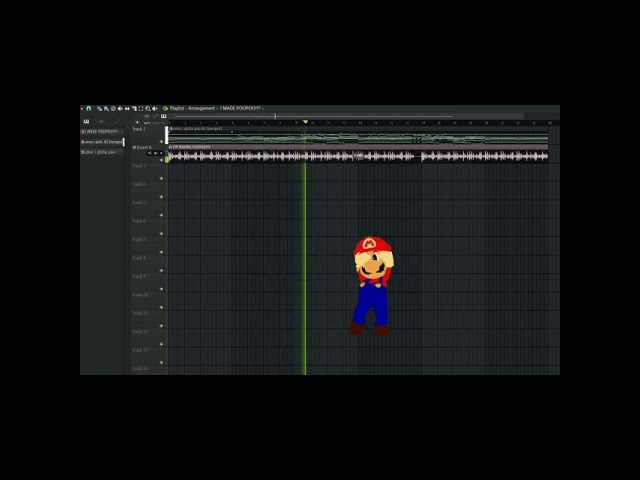
Task: Mute the Insert 6 track
Action: coord(161,160)
